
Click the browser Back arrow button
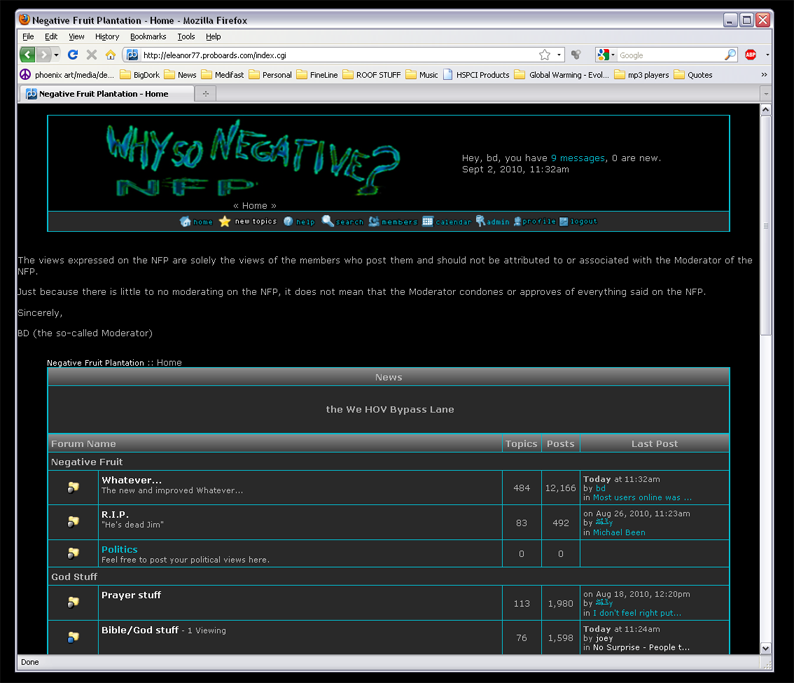click(27, 55)
